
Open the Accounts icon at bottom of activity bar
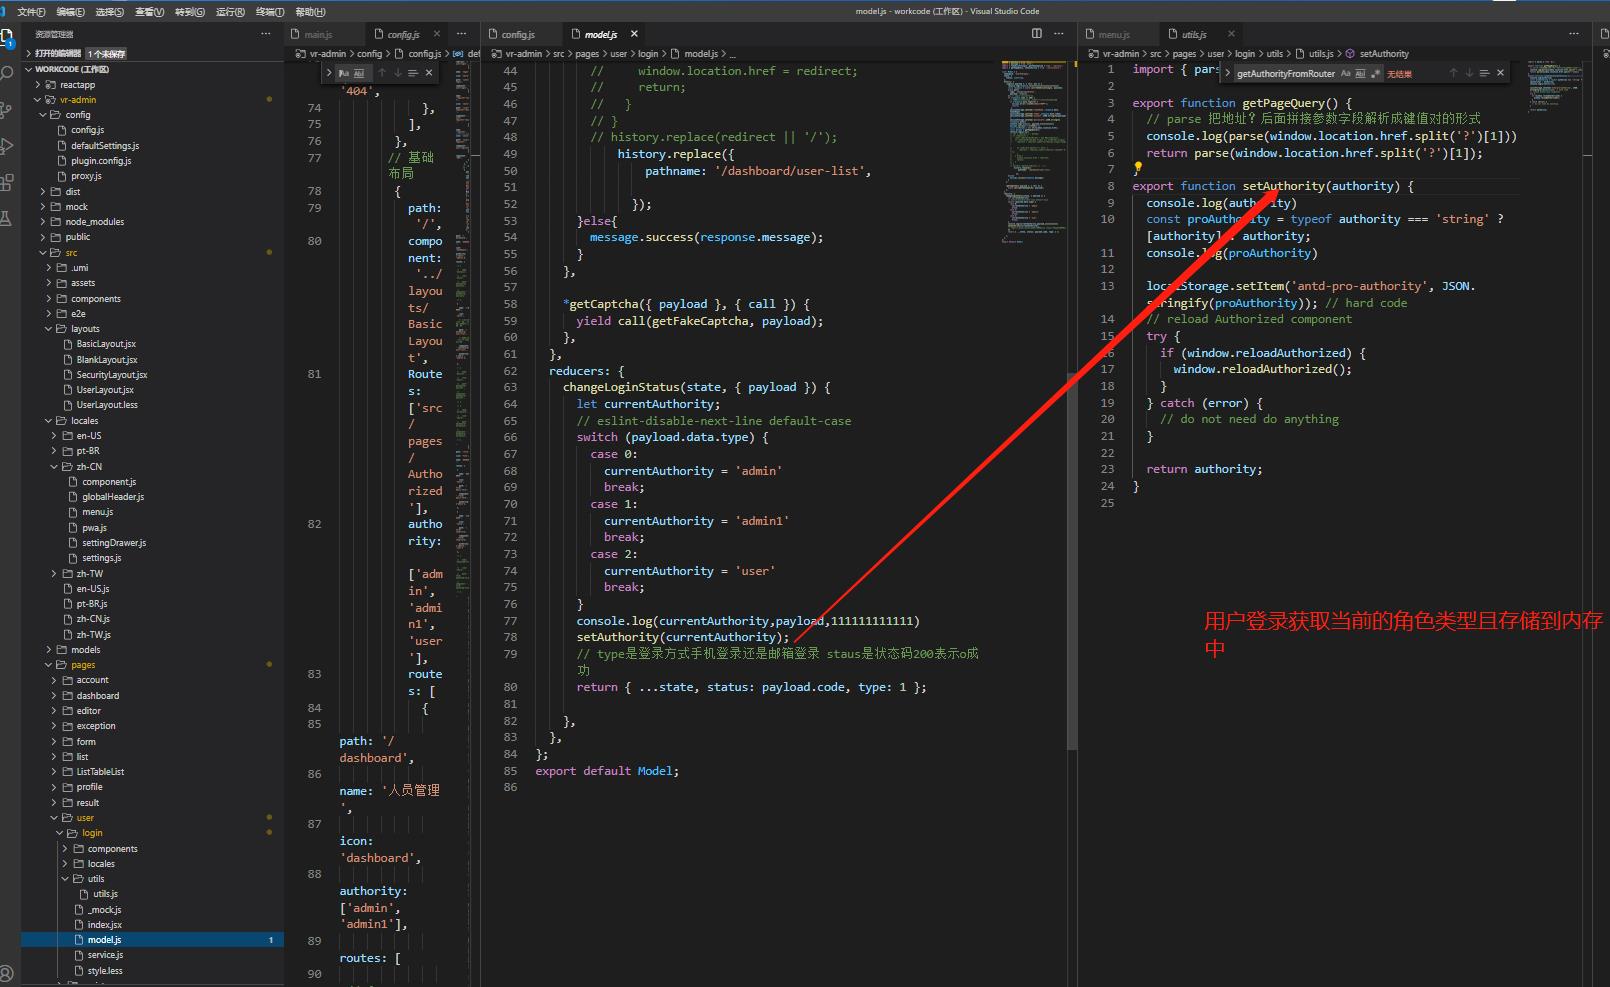tap(8, 974)
